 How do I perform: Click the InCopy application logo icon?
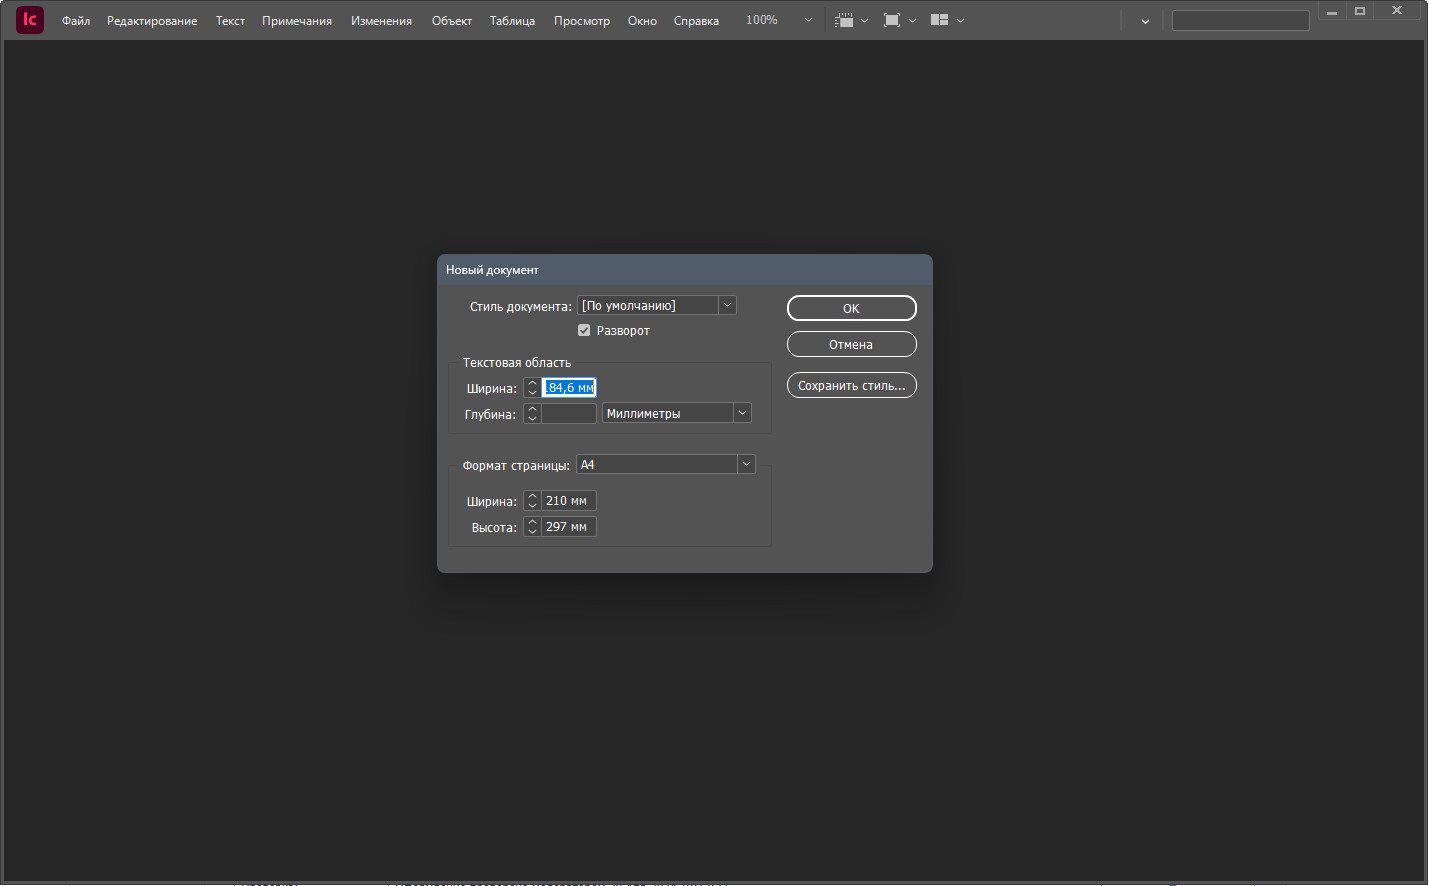coord(30,20)
